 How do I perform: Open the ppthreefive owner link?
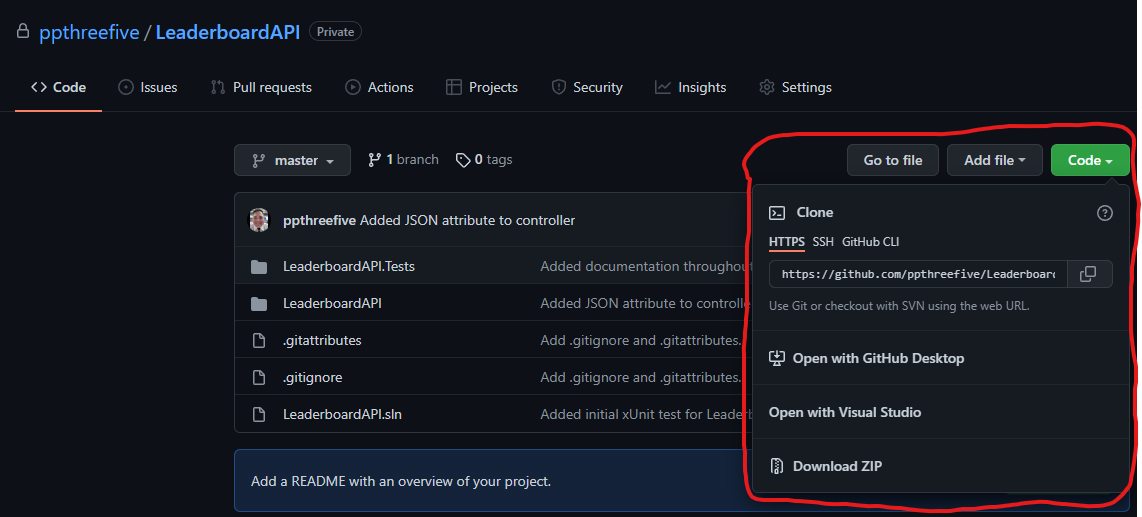(x=89, y=32)
